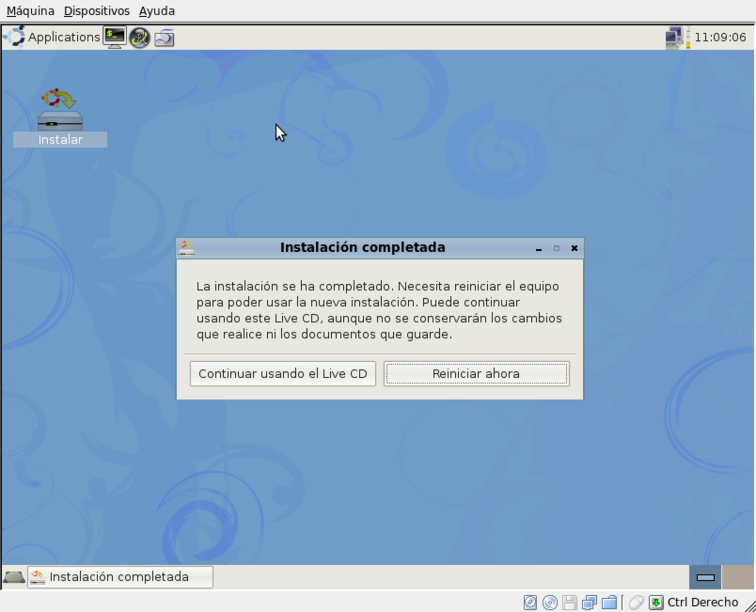Open the Máquina menu
Viewport: 756px width, 612px height.
coord(30,11)
